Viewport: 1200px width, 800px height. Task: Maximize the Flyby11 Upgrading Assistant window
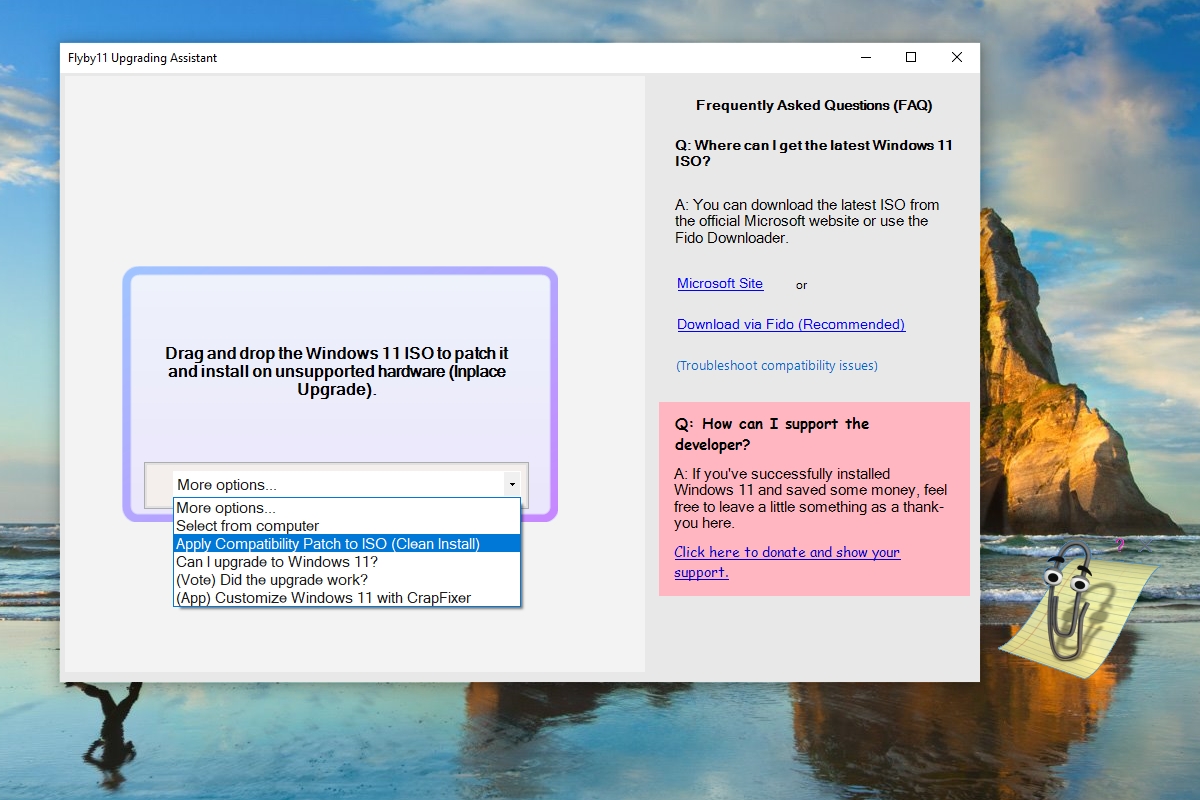point(911,58)
